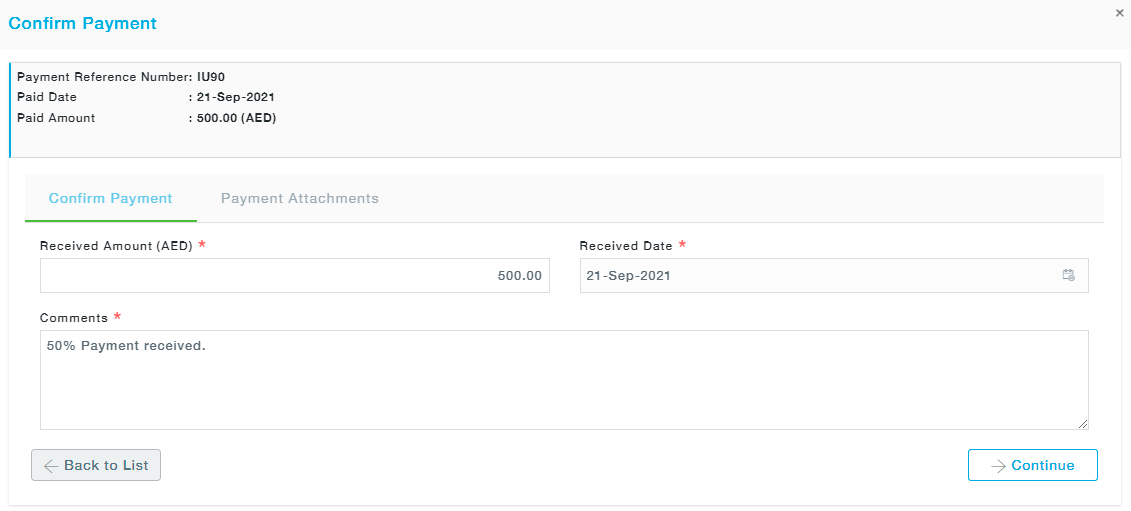Screen dimensions: 1131x511
Task: Go Back to List
Action: point(96,465)
